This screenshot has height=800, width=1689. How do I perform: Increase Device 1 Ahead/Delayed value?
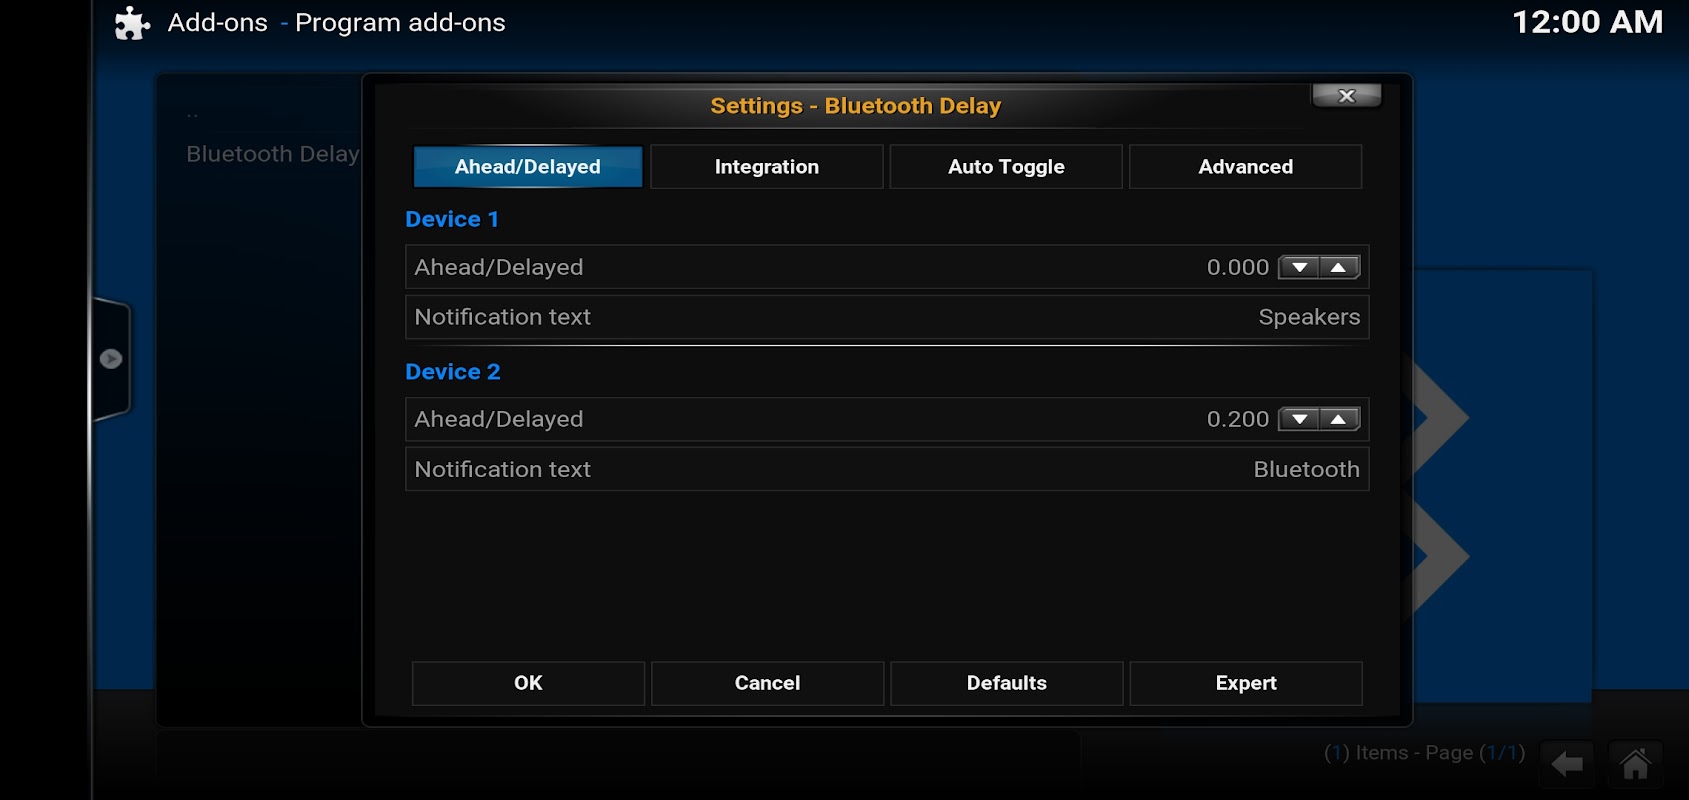tap(1339, 268)
